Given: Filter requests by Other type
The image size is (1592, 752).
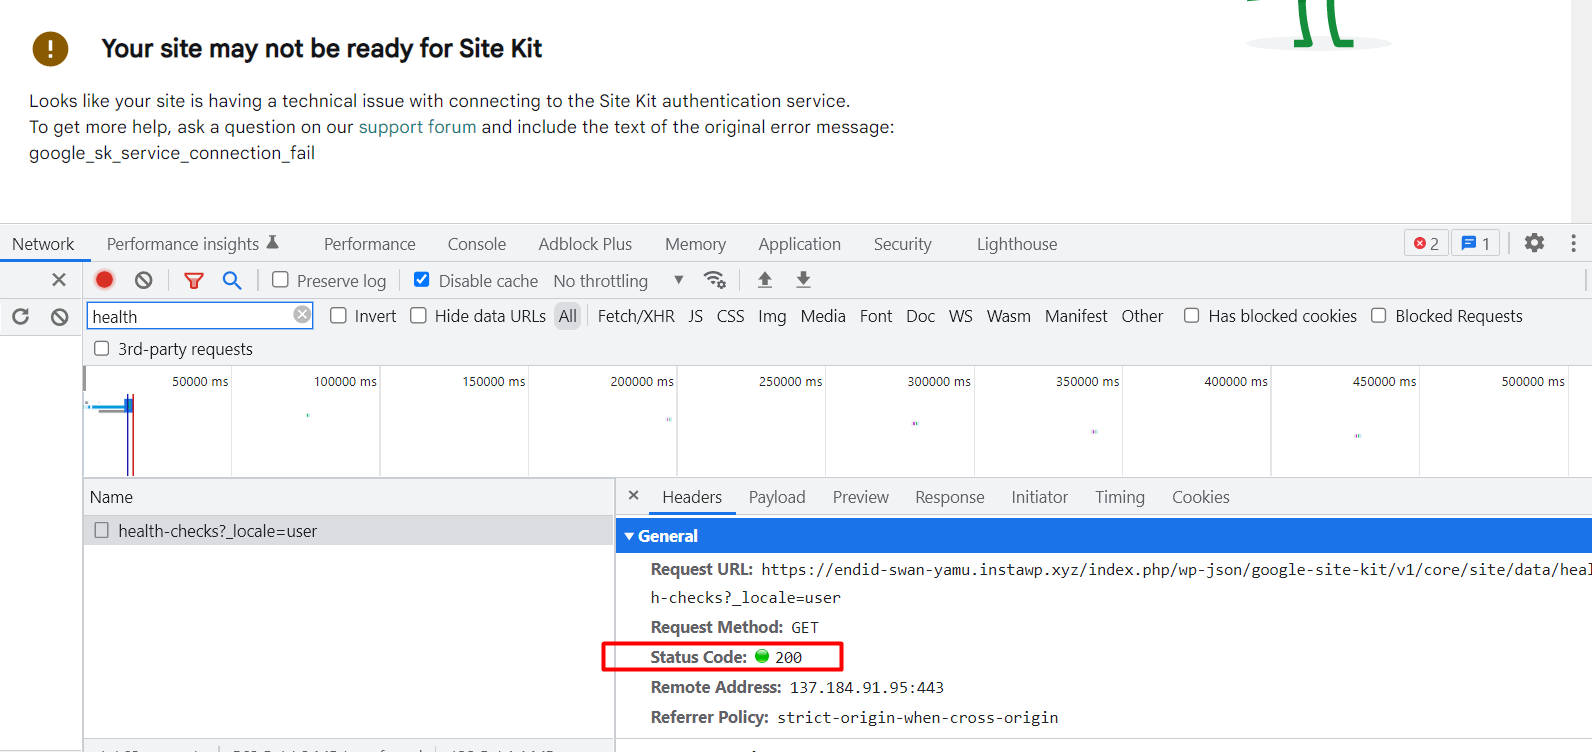Looking at the screenshot, I should pos(1143,316).
